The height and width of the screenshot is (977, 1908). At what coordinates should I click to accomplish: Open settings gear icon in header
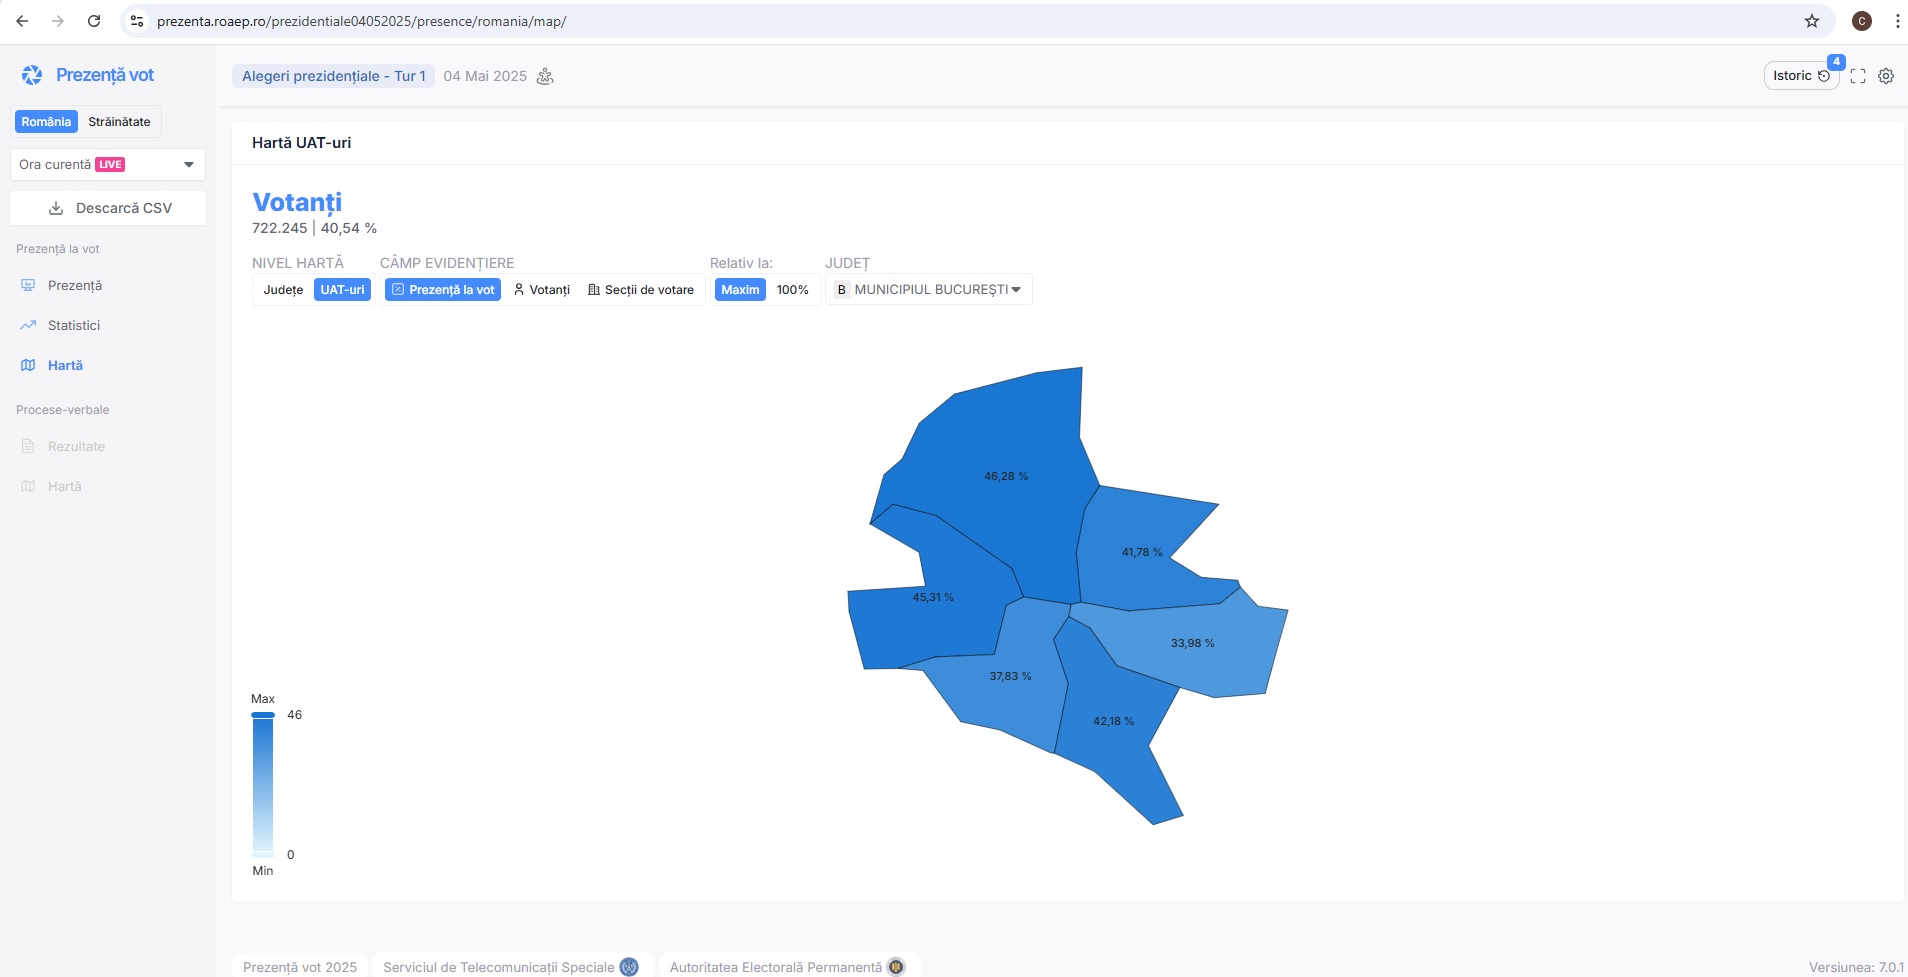[x=1886, y=76]
